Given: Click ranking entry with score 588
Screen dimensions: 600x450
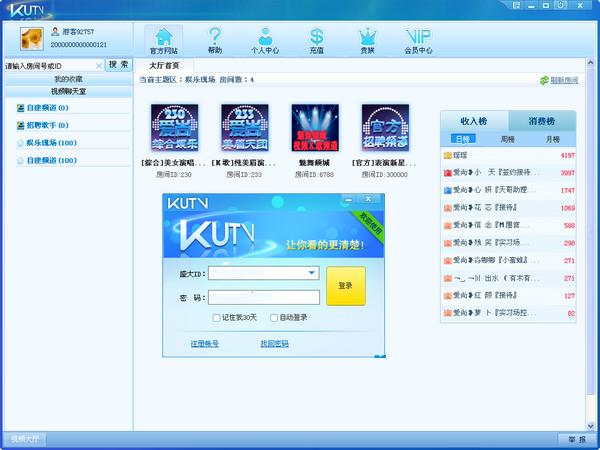Looking at the screenshot, I should 509,225.
